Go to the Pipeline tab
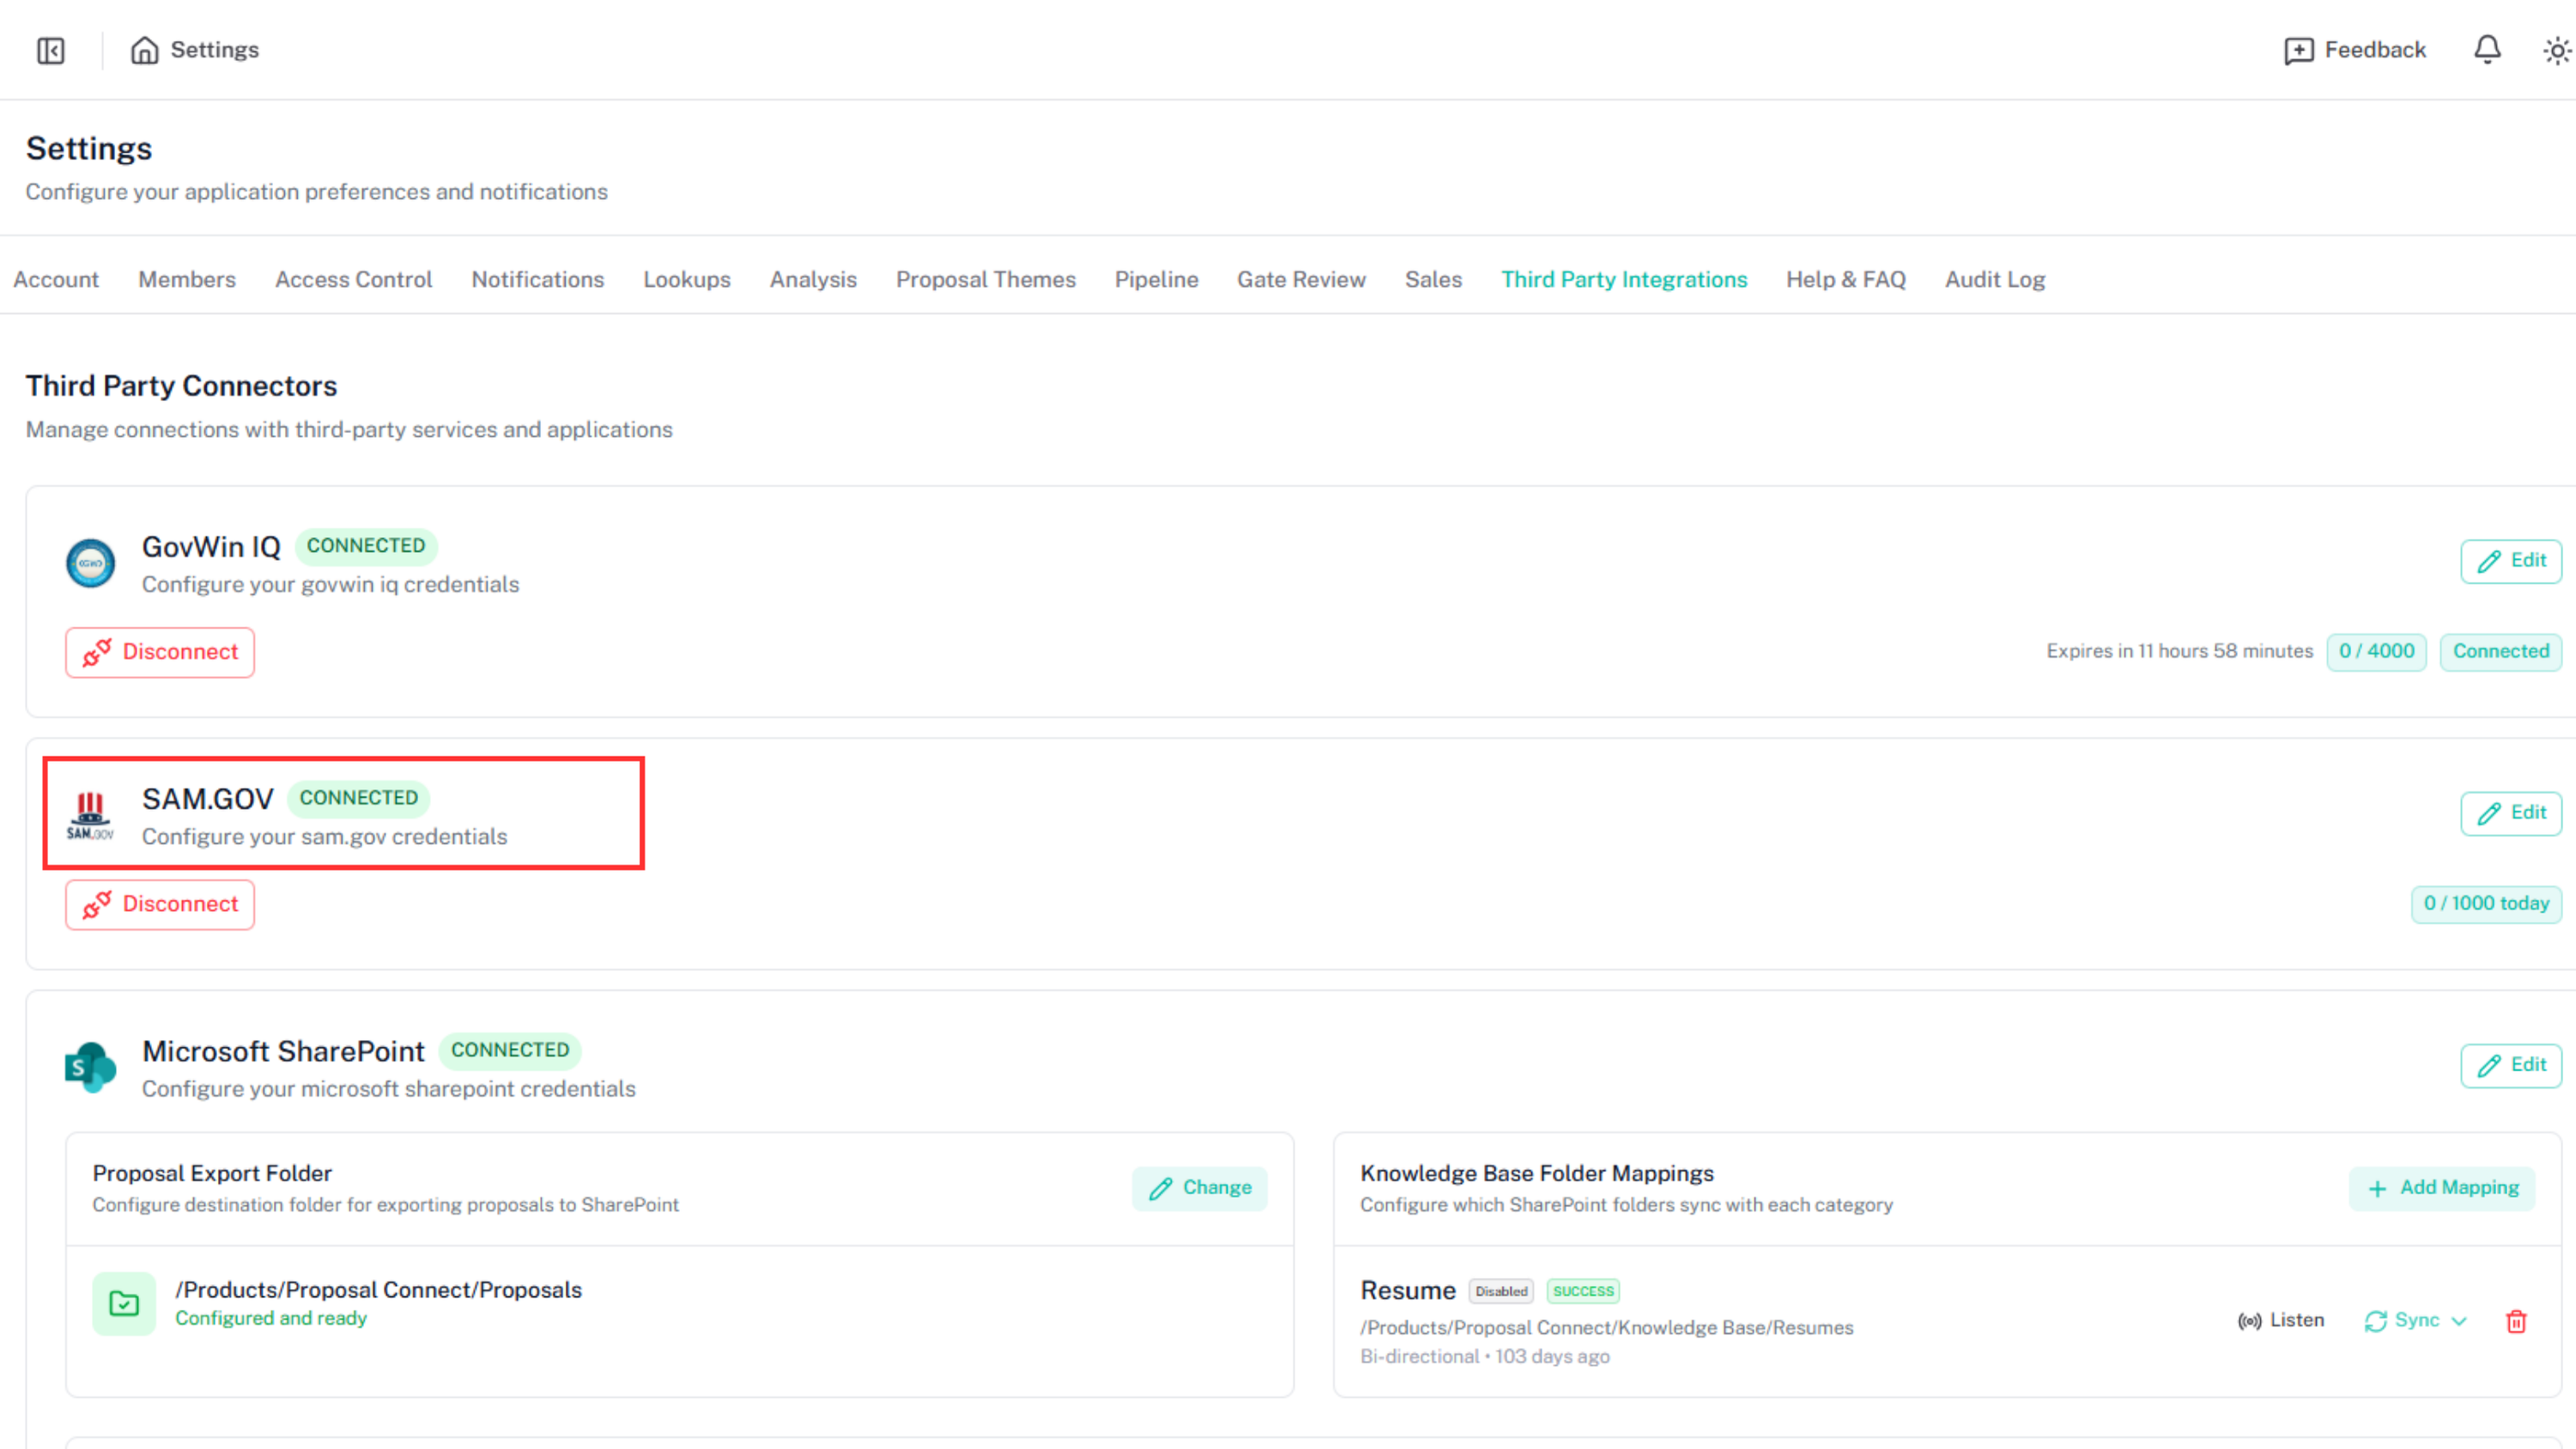Image resolution: width=2576 pixels, height=1449 pixels. coord(1157,279)
